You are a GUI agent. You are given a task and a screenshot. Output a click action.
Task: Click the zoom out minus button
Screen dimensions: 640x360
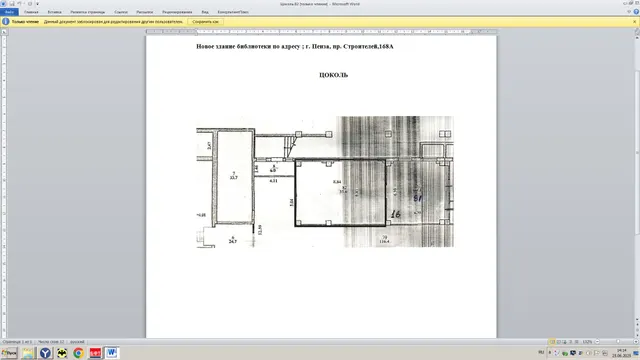point(597,342)
